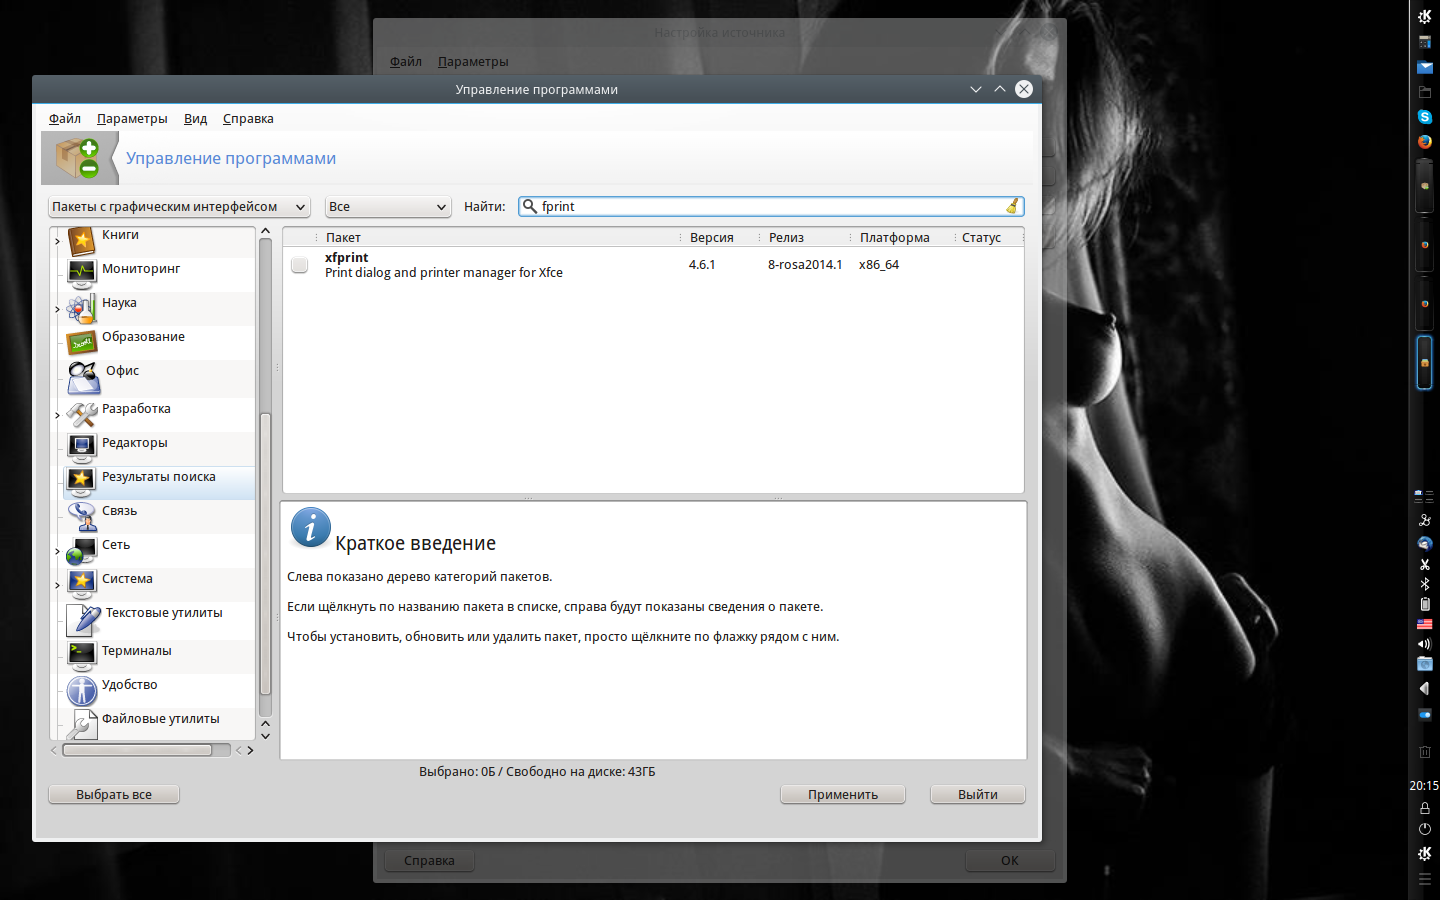Click the lock screen icon in the panel

pyautogui.click(x=1425, y=808)
